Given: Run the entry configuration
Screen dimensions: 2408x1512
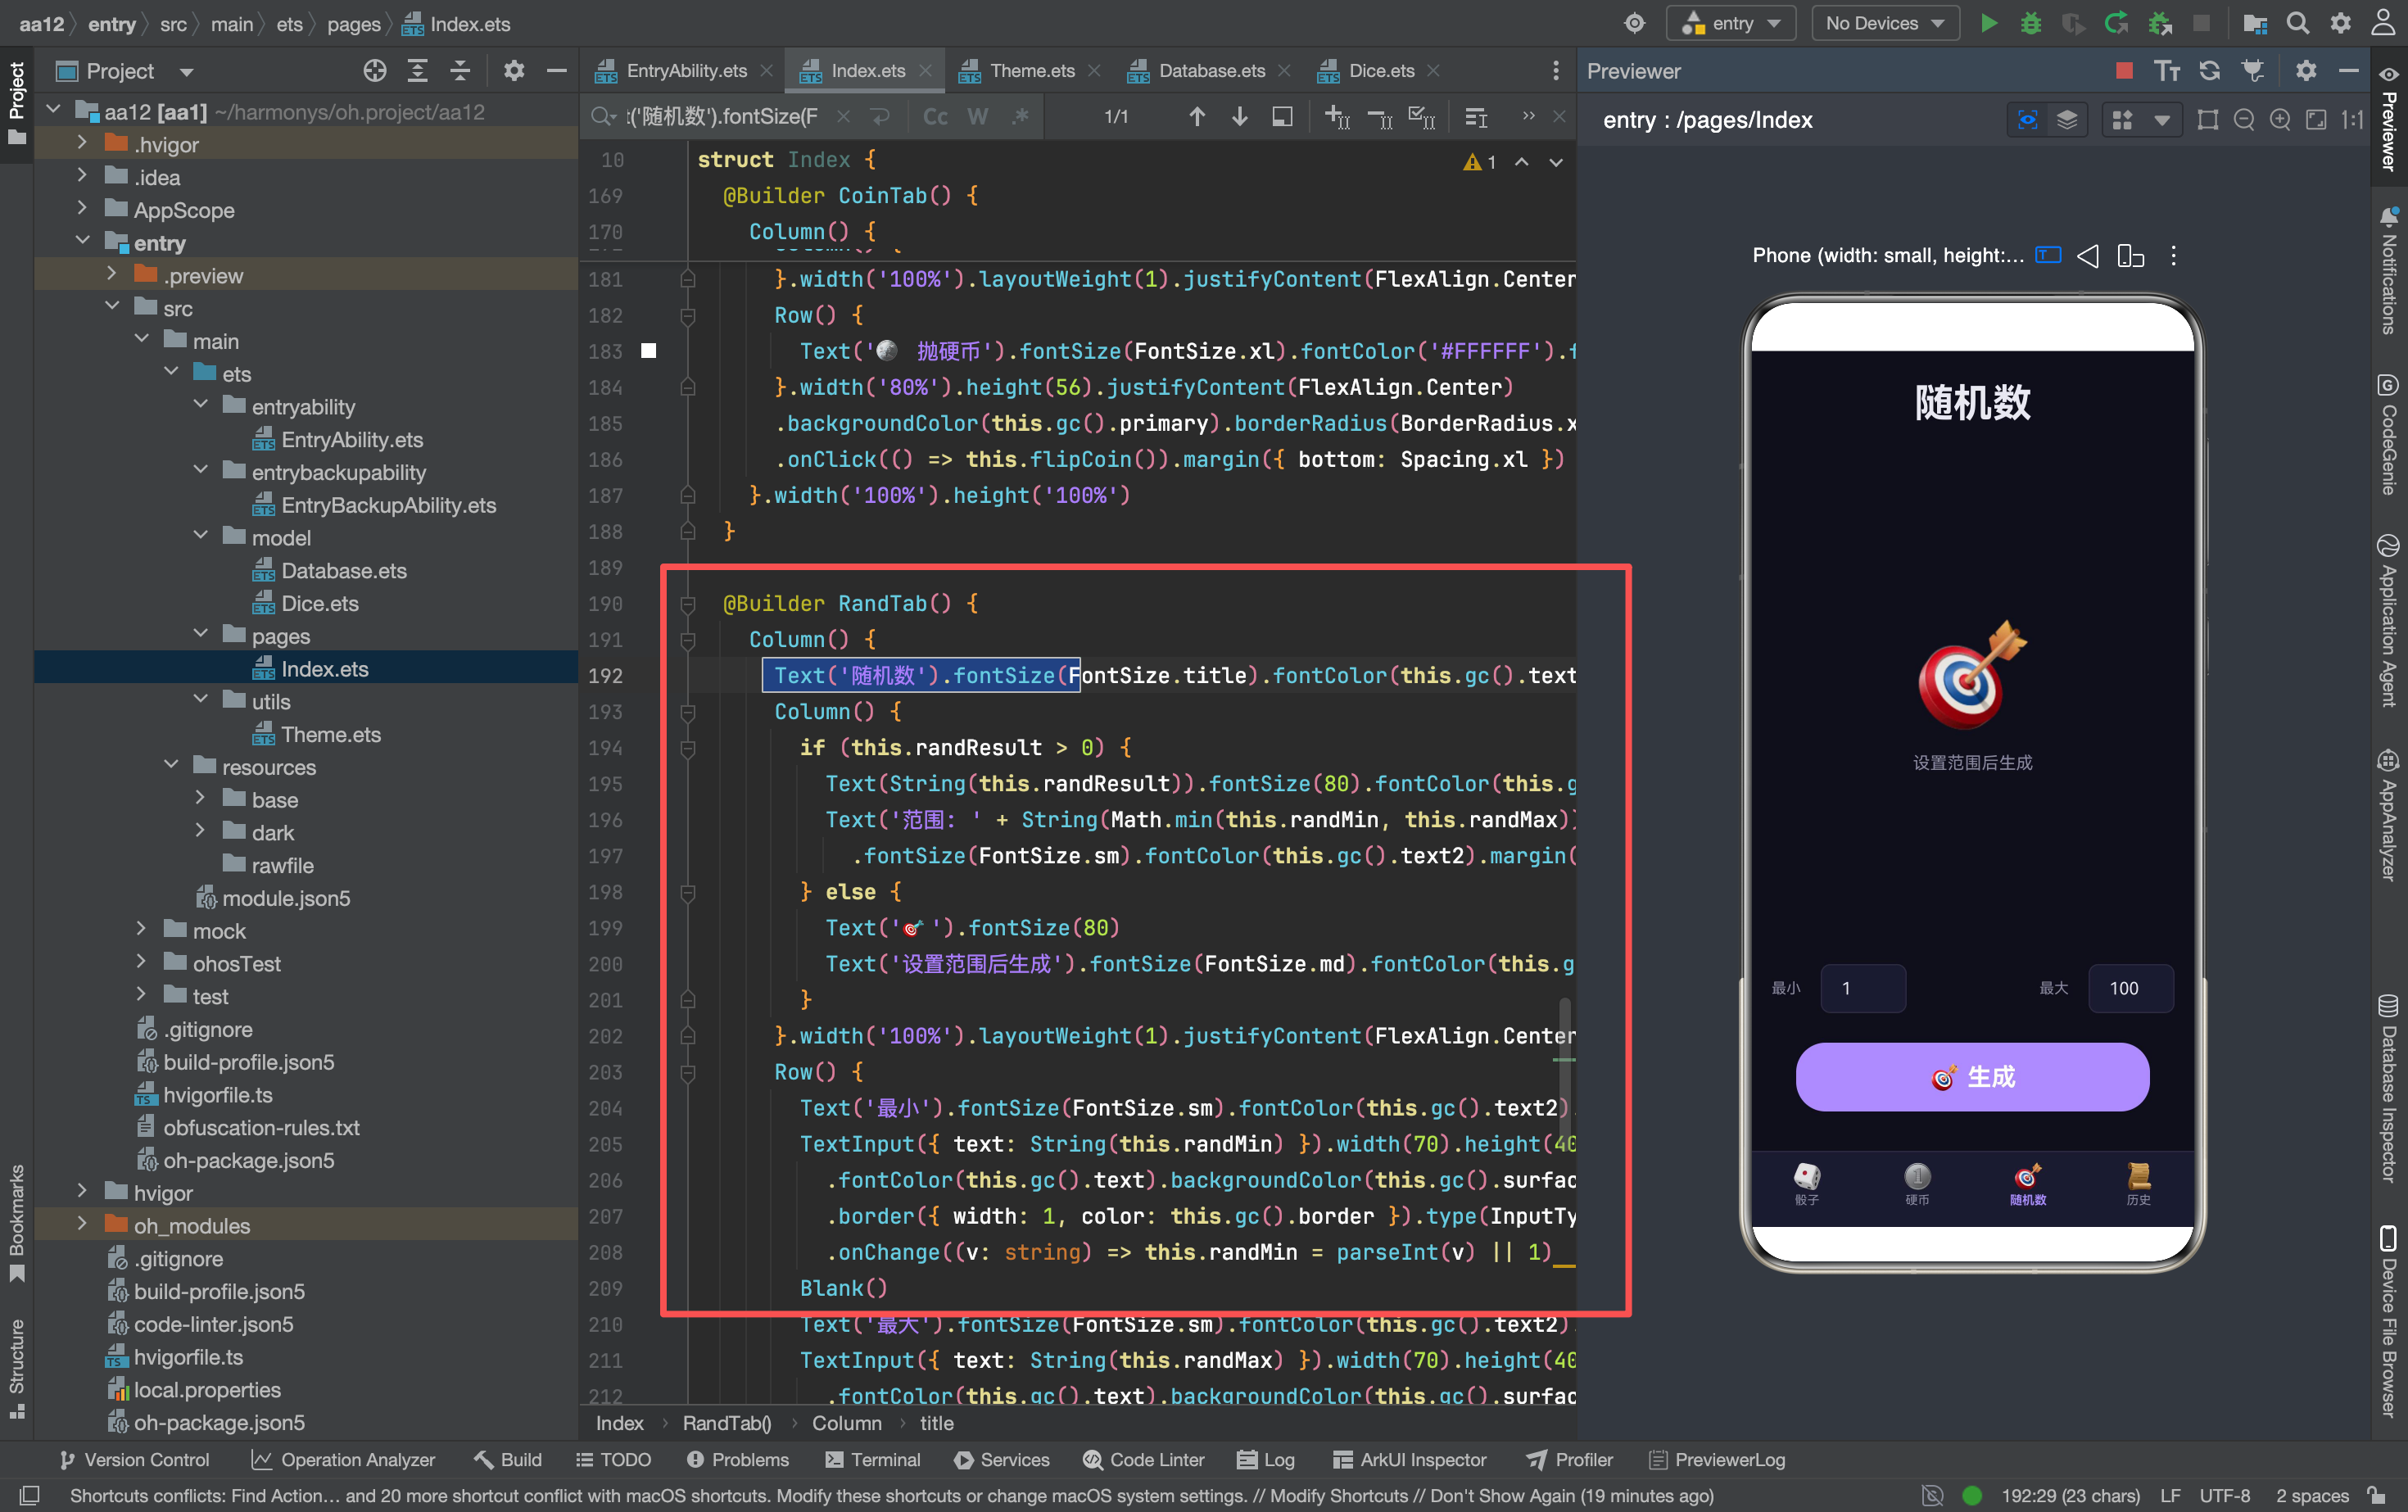Looking at the screenshot, I should point(1989,23).
